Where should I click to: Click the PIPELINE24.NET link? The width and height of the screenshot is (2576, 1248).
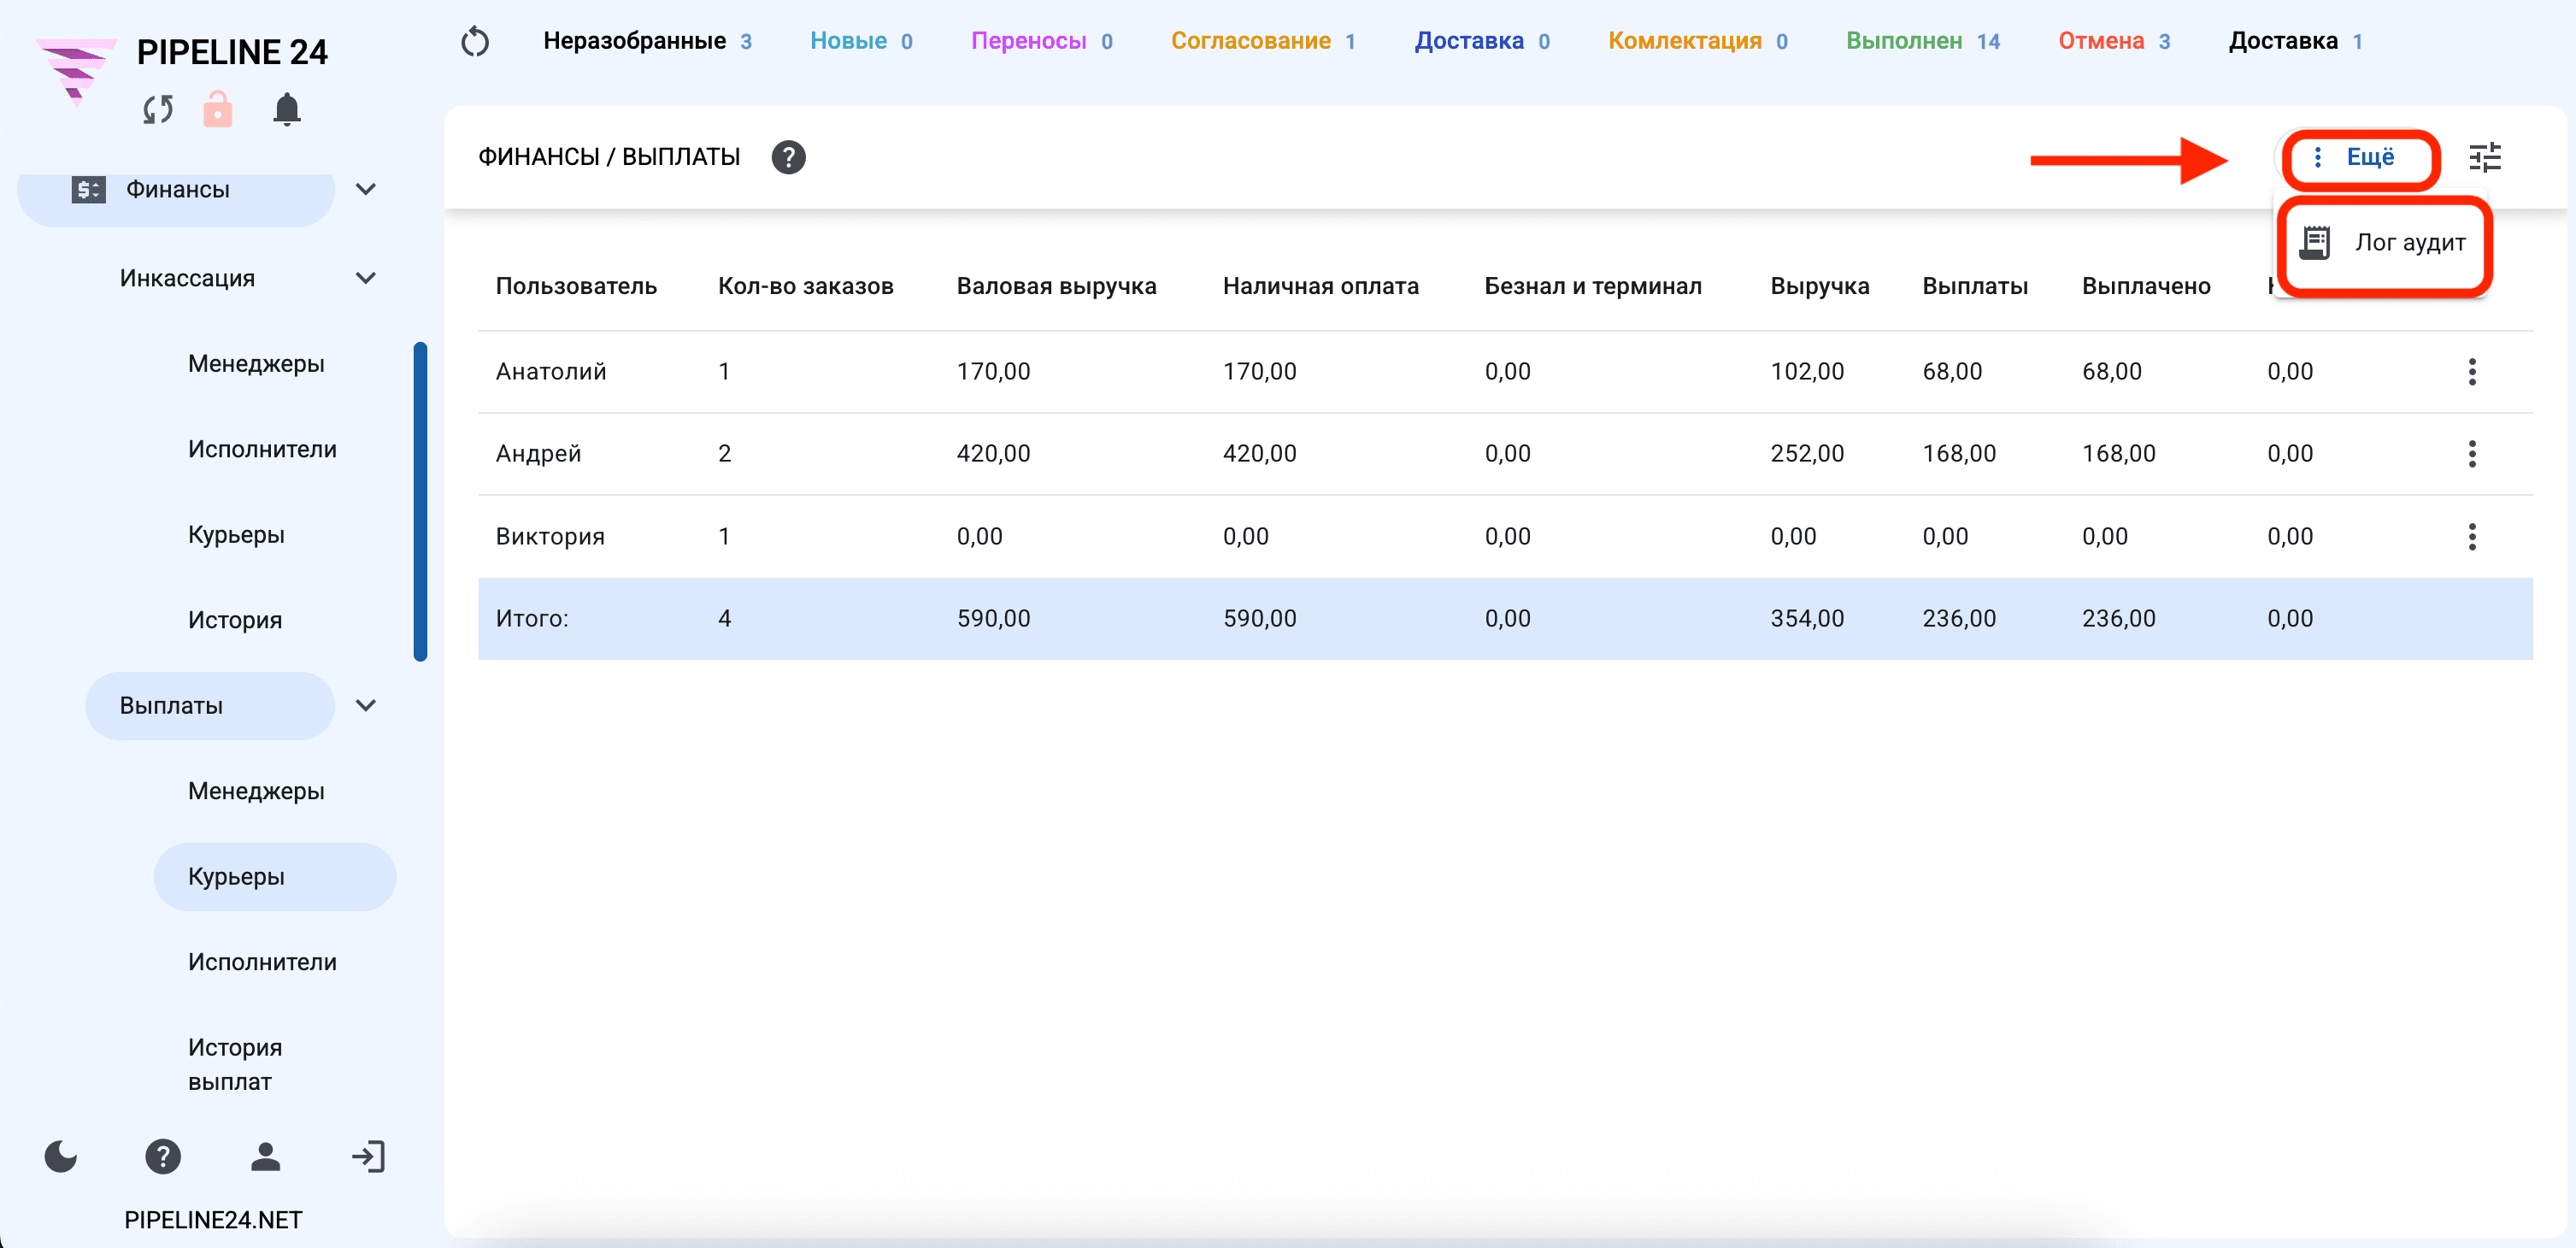click(x=213, y=1220)
